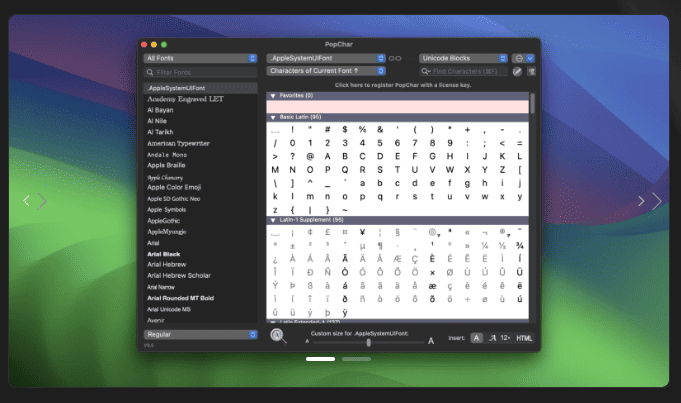The height and width of the screenshot is (403, 681).
Task: Open the Unicode Blocks grouping dropdown
Action: click(x=463, y=58)
